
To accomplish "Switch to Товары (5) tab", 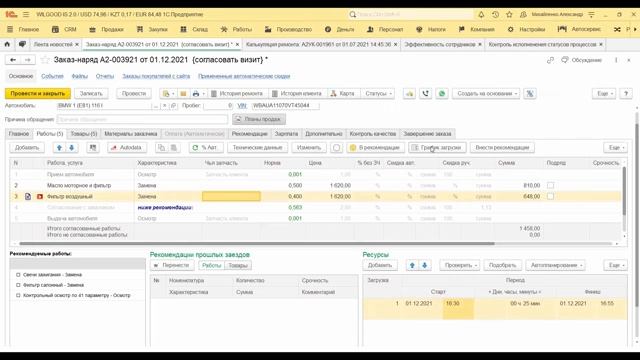I will point(84,133).
